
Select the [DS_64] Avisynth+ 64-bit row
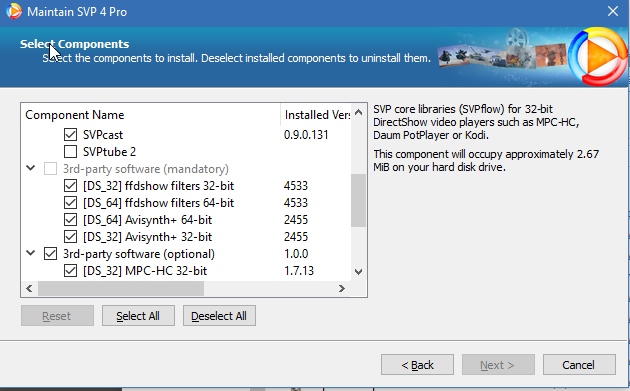tap(147, 220)
